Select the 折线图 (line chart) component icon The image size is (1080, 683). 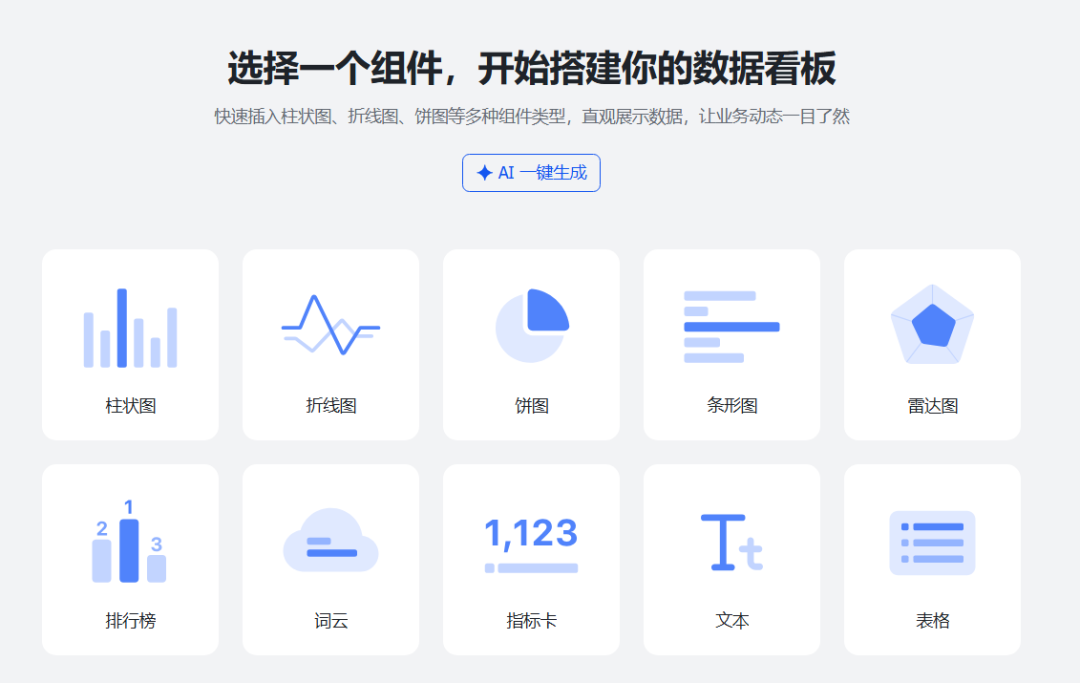point(331,325)
